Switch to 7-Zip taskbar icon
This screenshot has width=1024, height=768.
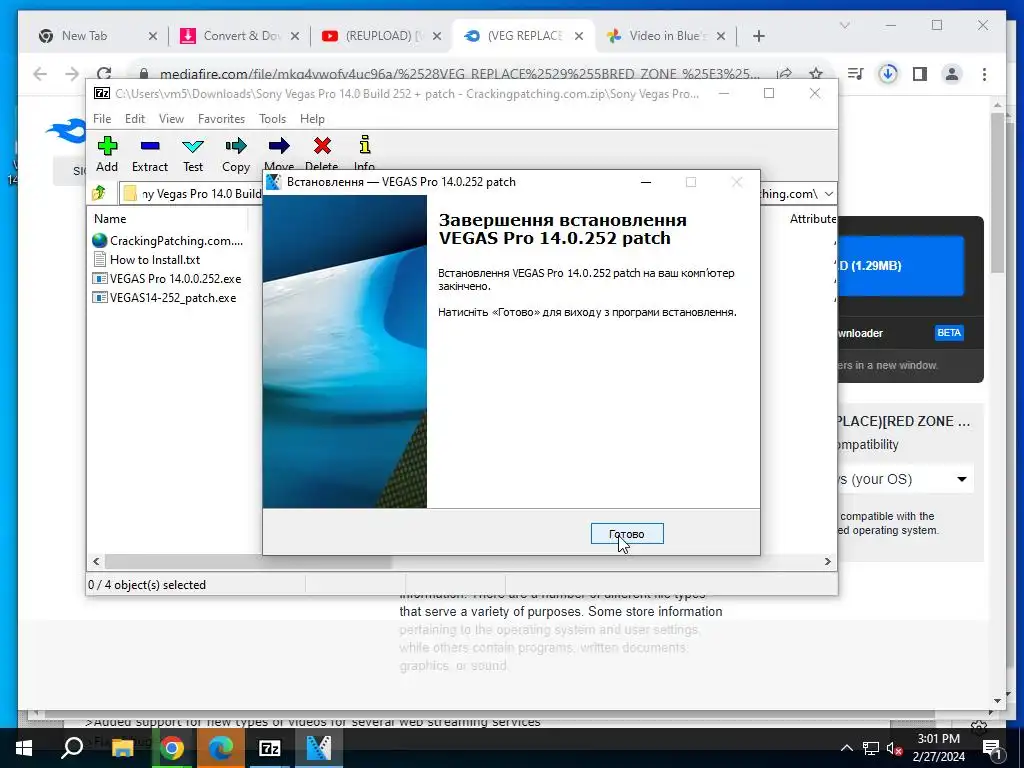(x=270, y=748)
